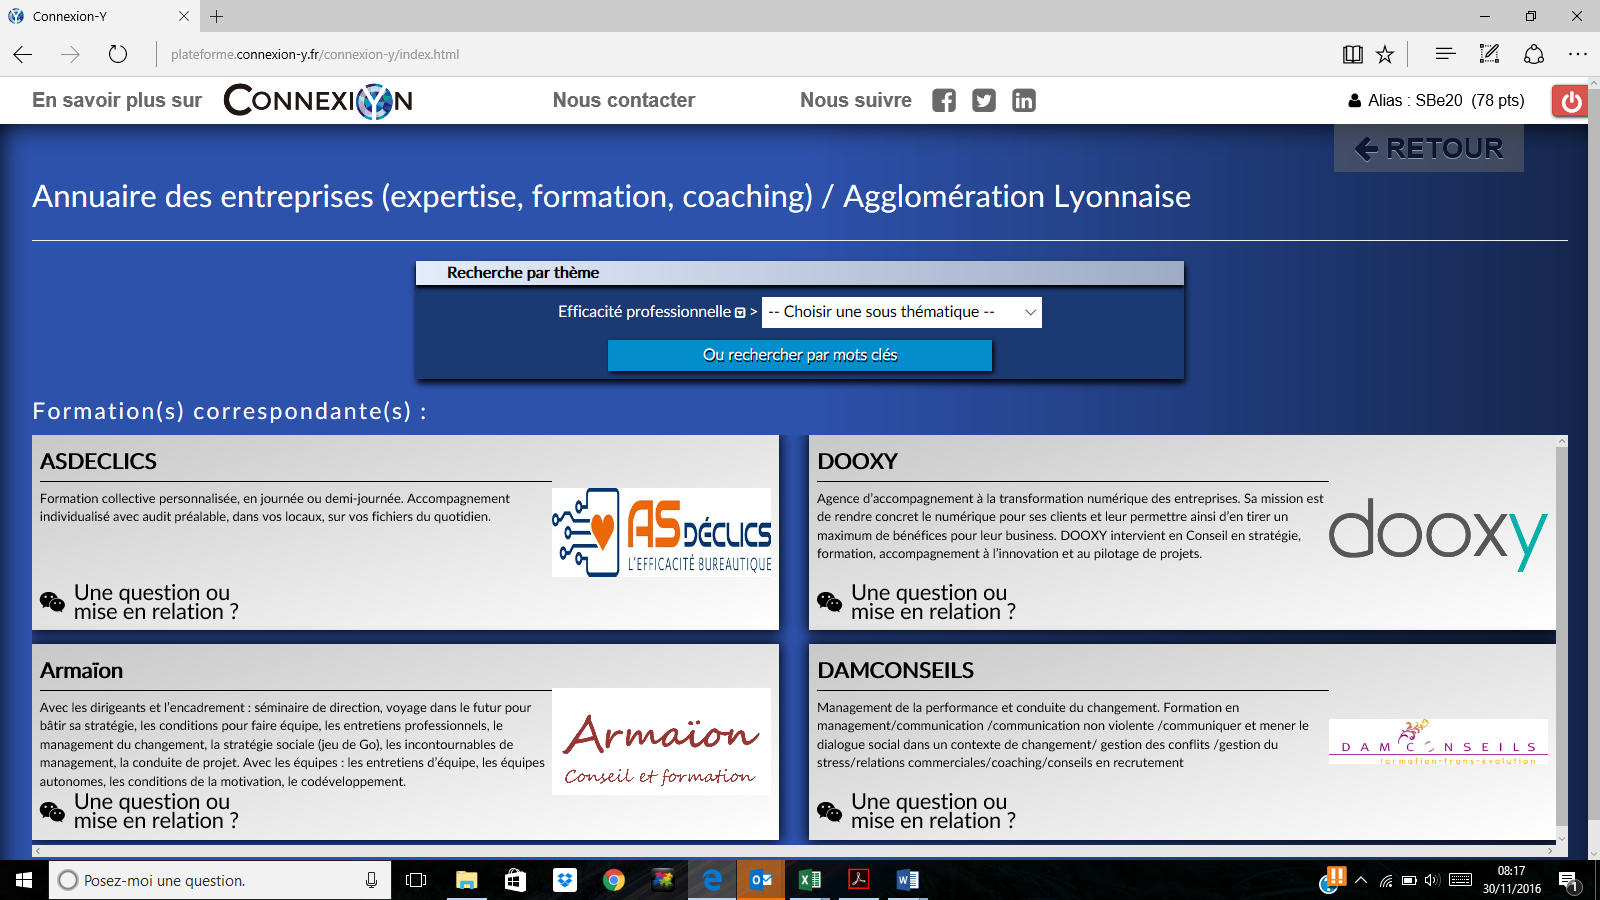Open File Explorer from the taskbar
This screenshot has width=1600, height=900.
pyautogui.click(x=466, y=880)
